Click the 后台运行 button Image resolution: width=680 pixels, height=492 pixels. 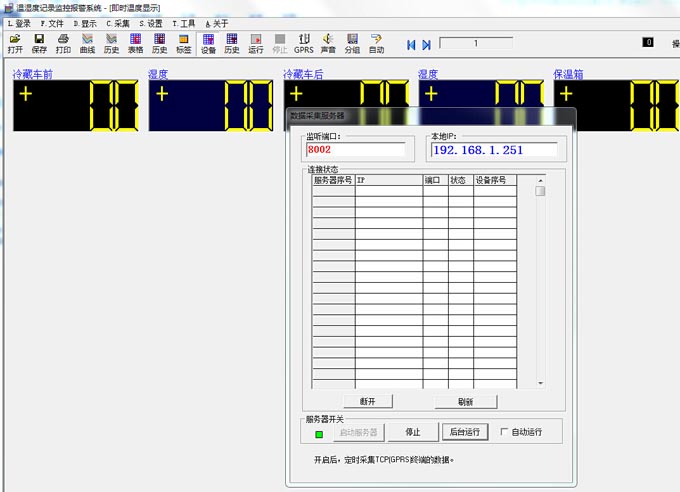pos(465,432)
